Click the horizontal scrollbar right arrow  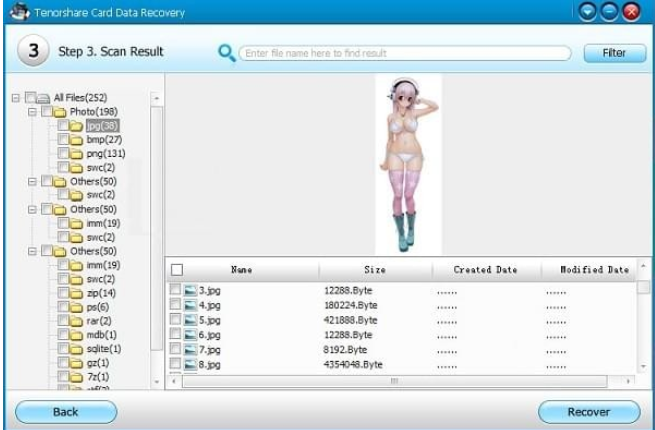[x=628, y=381]
